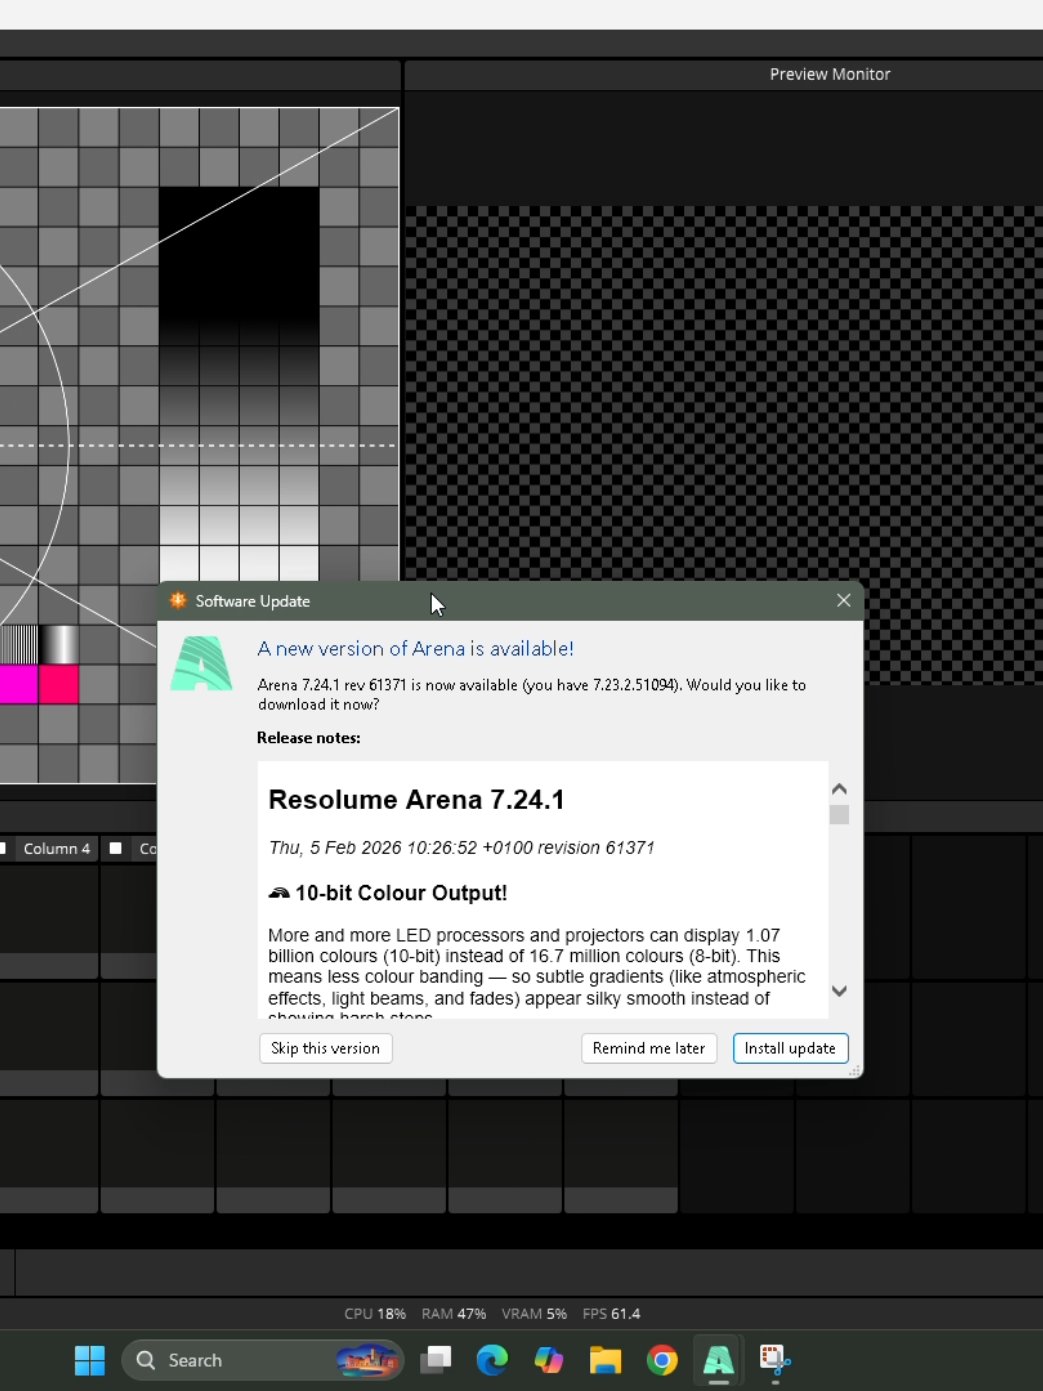The image size is (1043, 1391).
Task: Close the Software Update dialog
Action: (x=843, y=600)
